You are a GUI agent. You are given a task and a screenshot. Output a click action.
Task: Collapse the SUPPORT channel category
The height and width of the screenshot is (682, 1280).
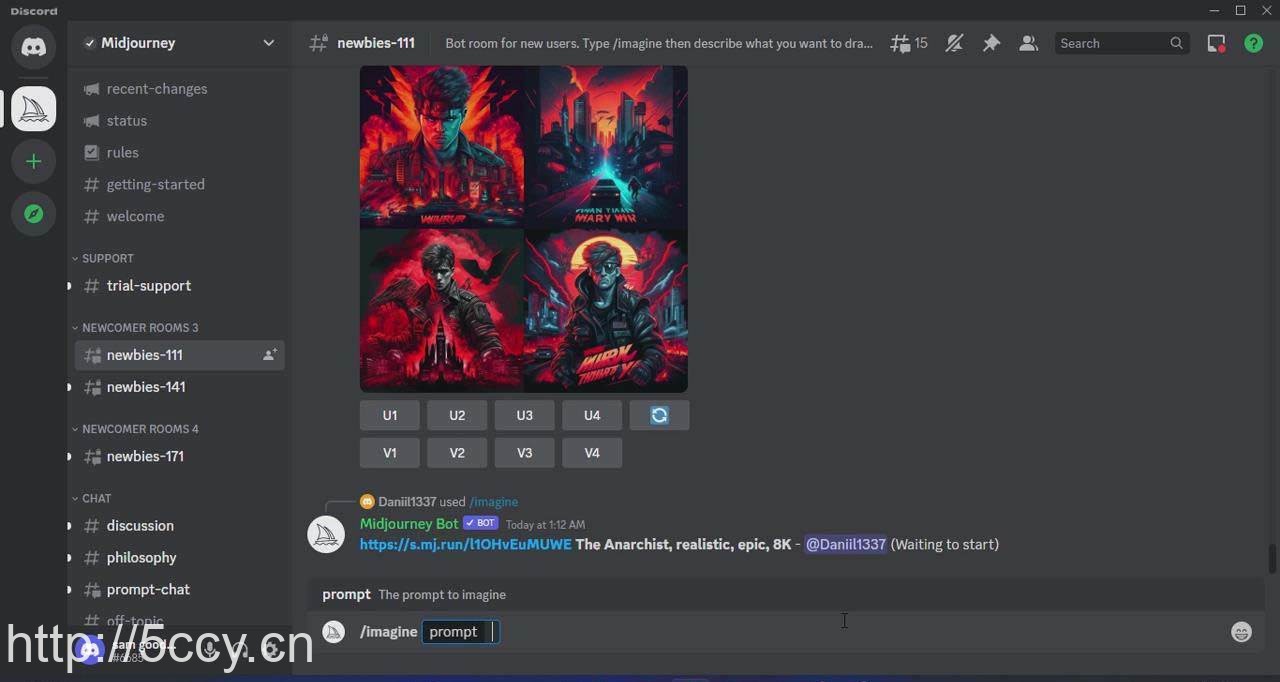coord(107,258)
